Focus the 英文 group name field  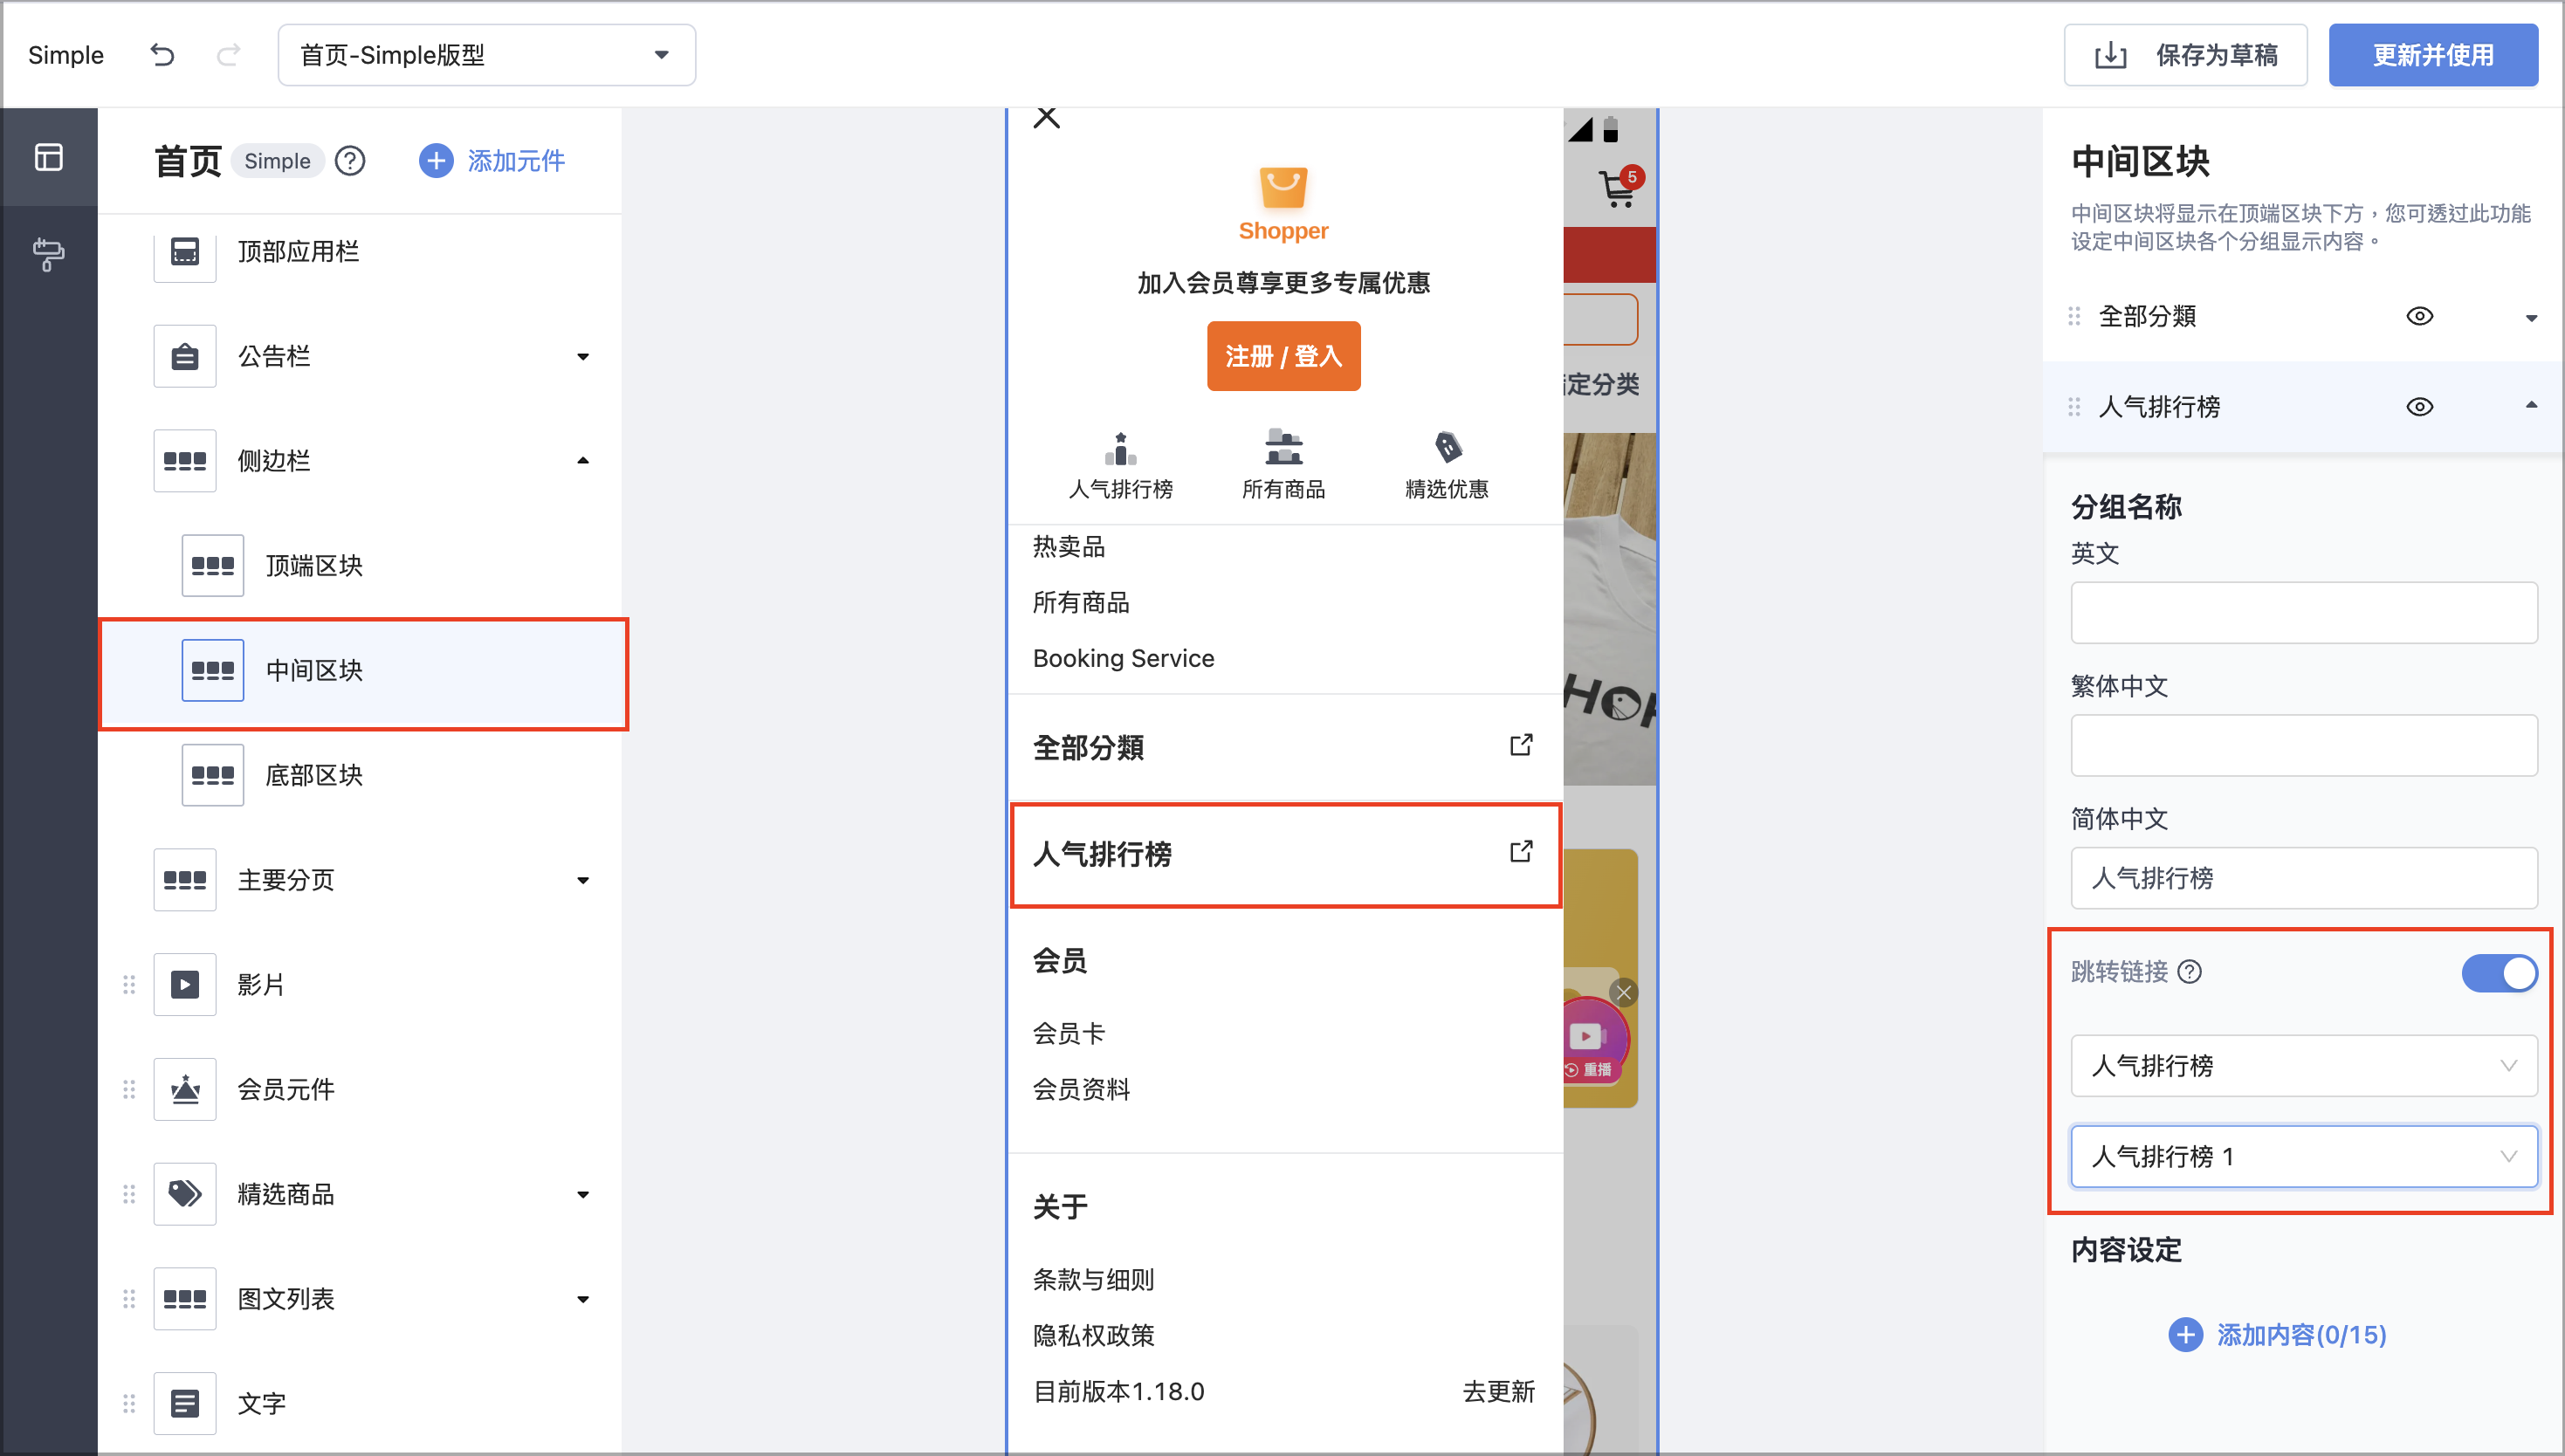(2304, 613)
